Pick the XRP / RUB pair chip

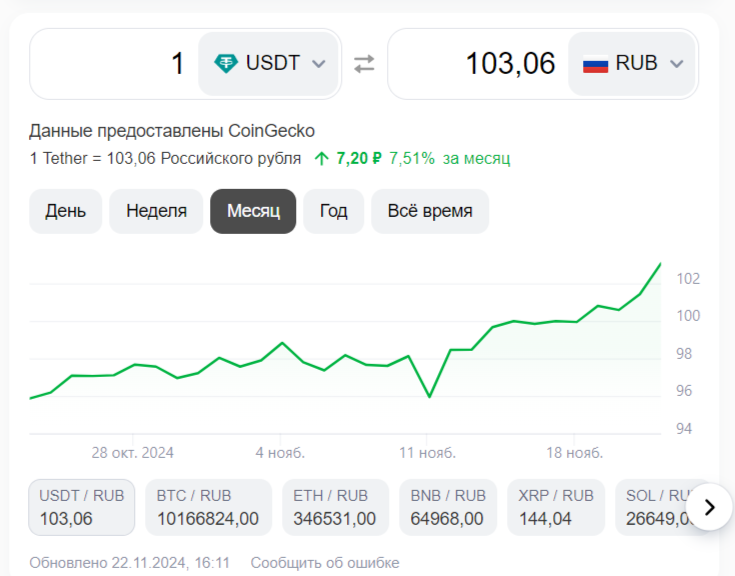point(556,507)
